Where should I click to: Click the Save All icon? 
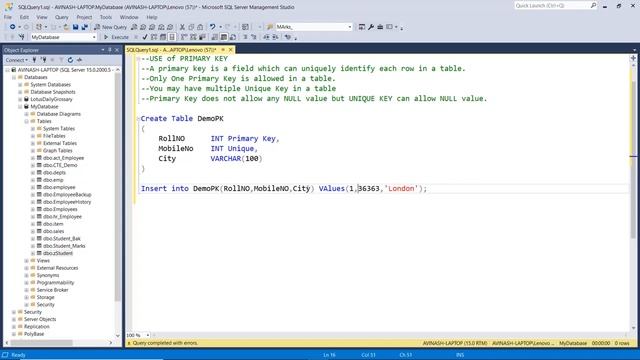point(84,27)
